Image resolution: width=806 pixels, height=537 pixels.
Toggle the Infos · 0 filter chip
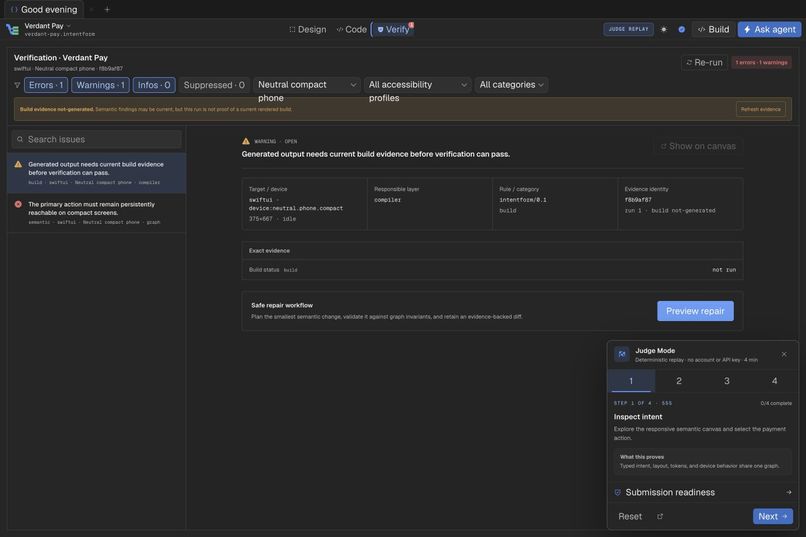[x=154, y=85]
